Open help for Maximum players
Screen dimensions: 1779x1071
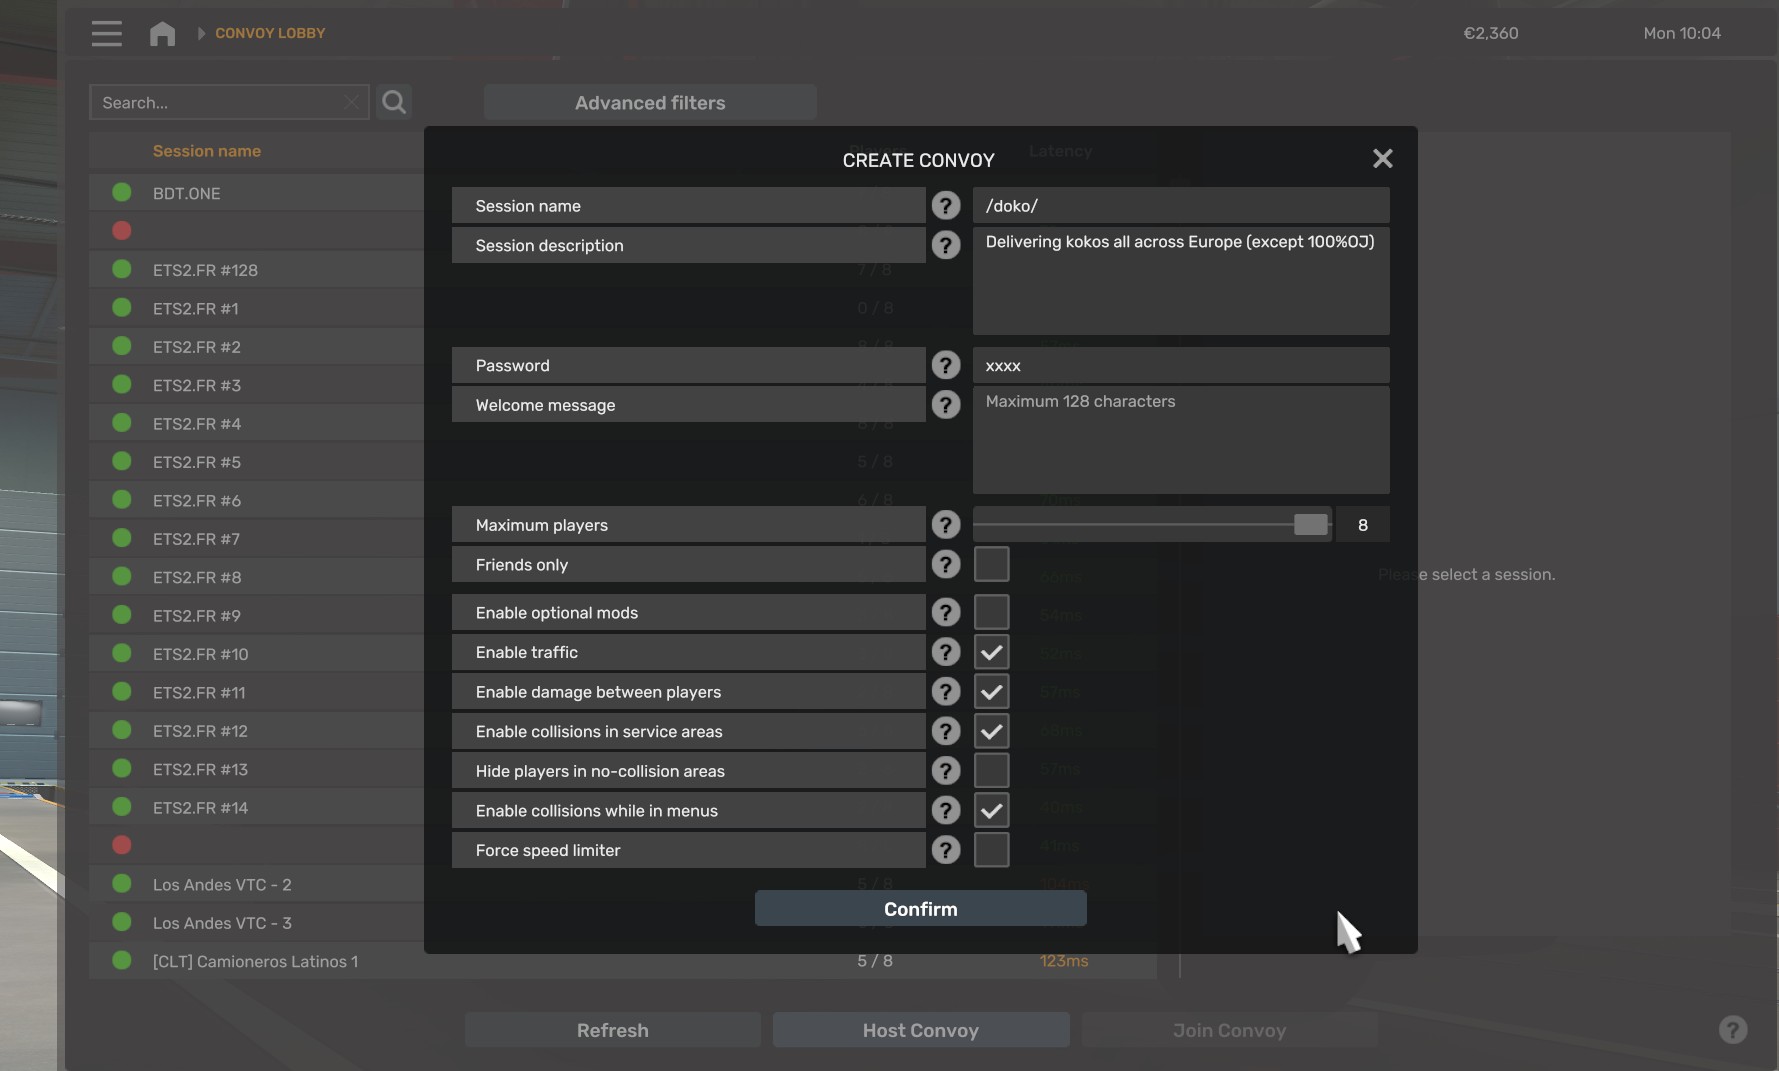pyautogui.click(x=945, y=524)
